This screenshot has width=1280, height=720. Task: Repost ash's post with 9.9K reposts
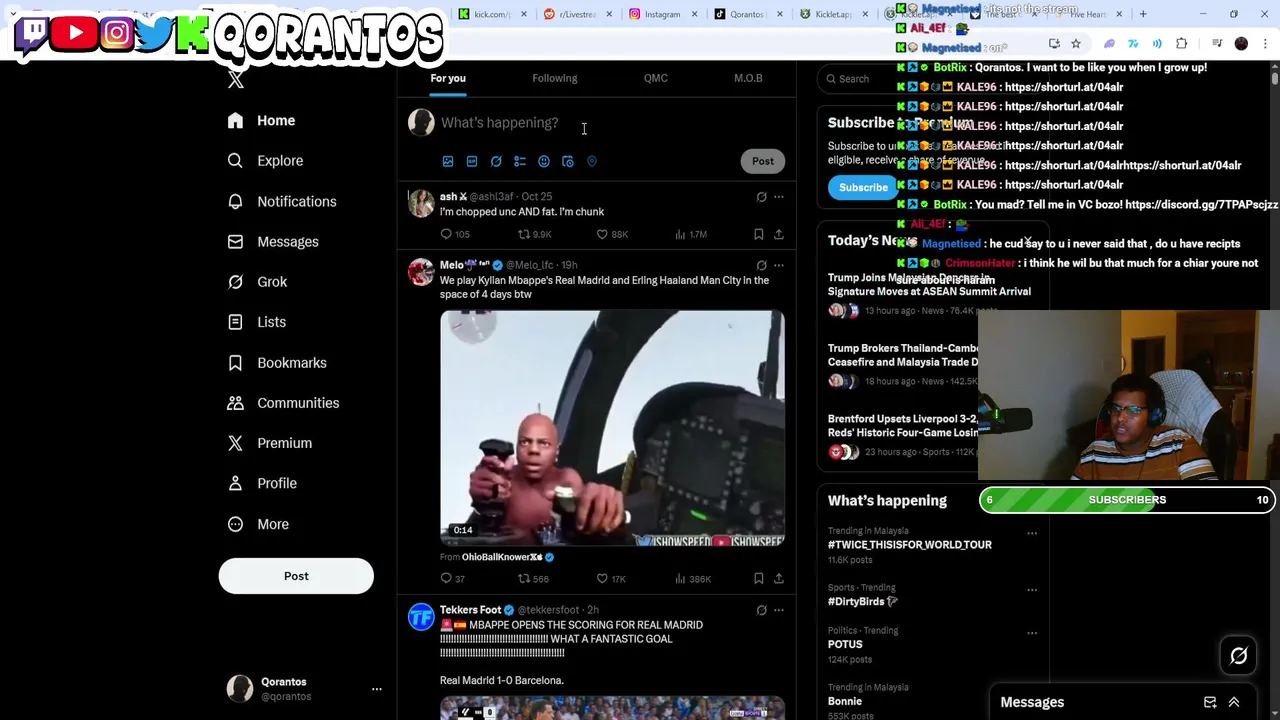pos(523,234)
